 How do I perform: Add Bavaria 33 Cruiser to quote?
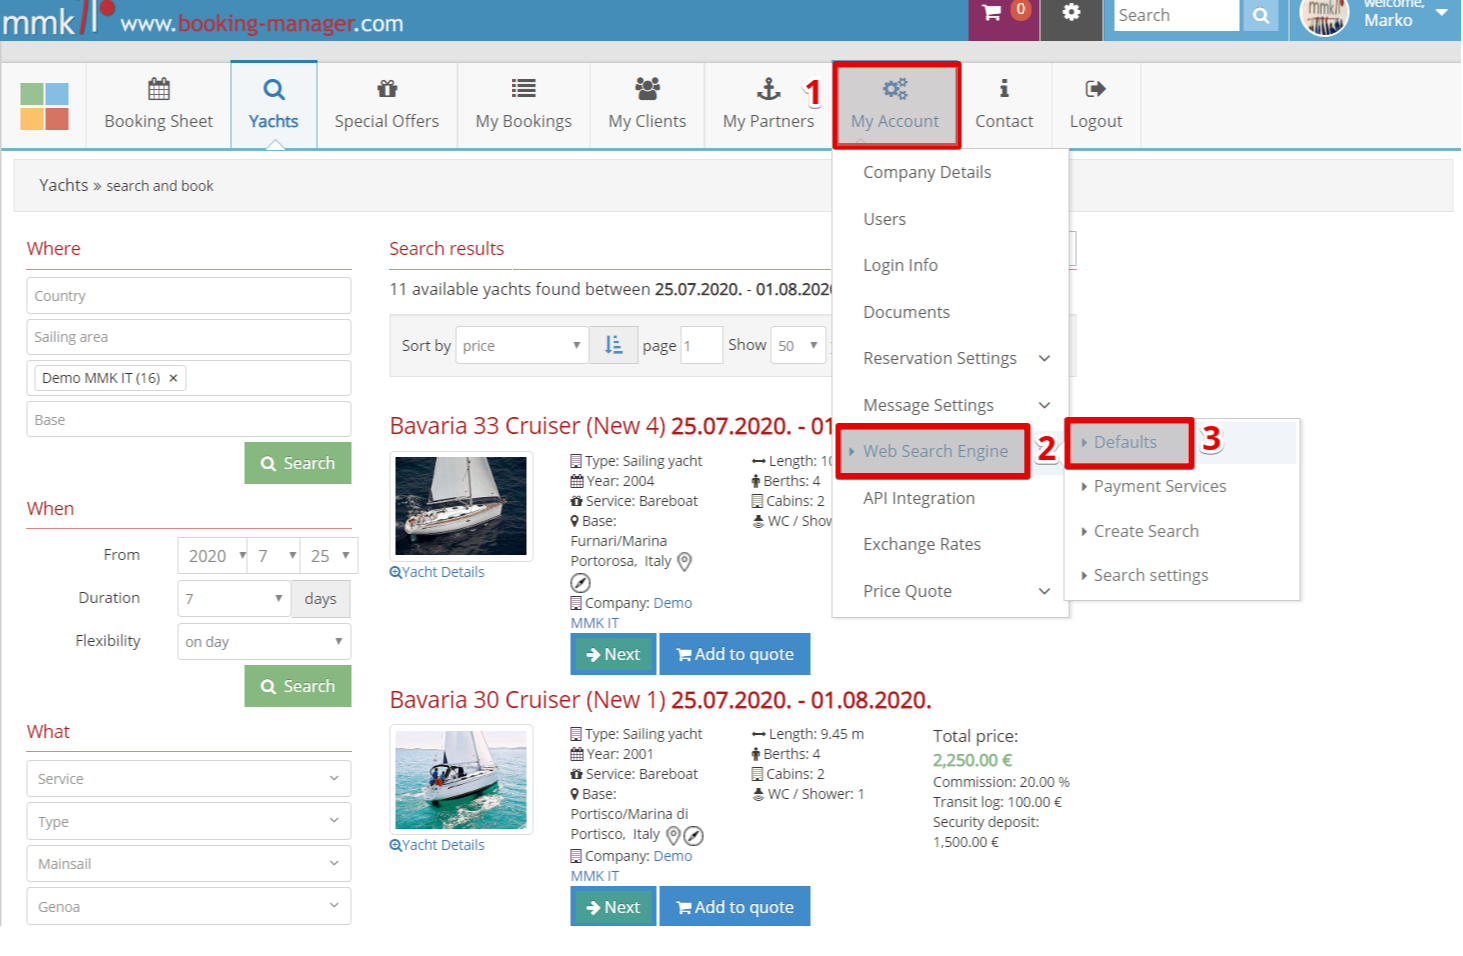pos(735,654)
